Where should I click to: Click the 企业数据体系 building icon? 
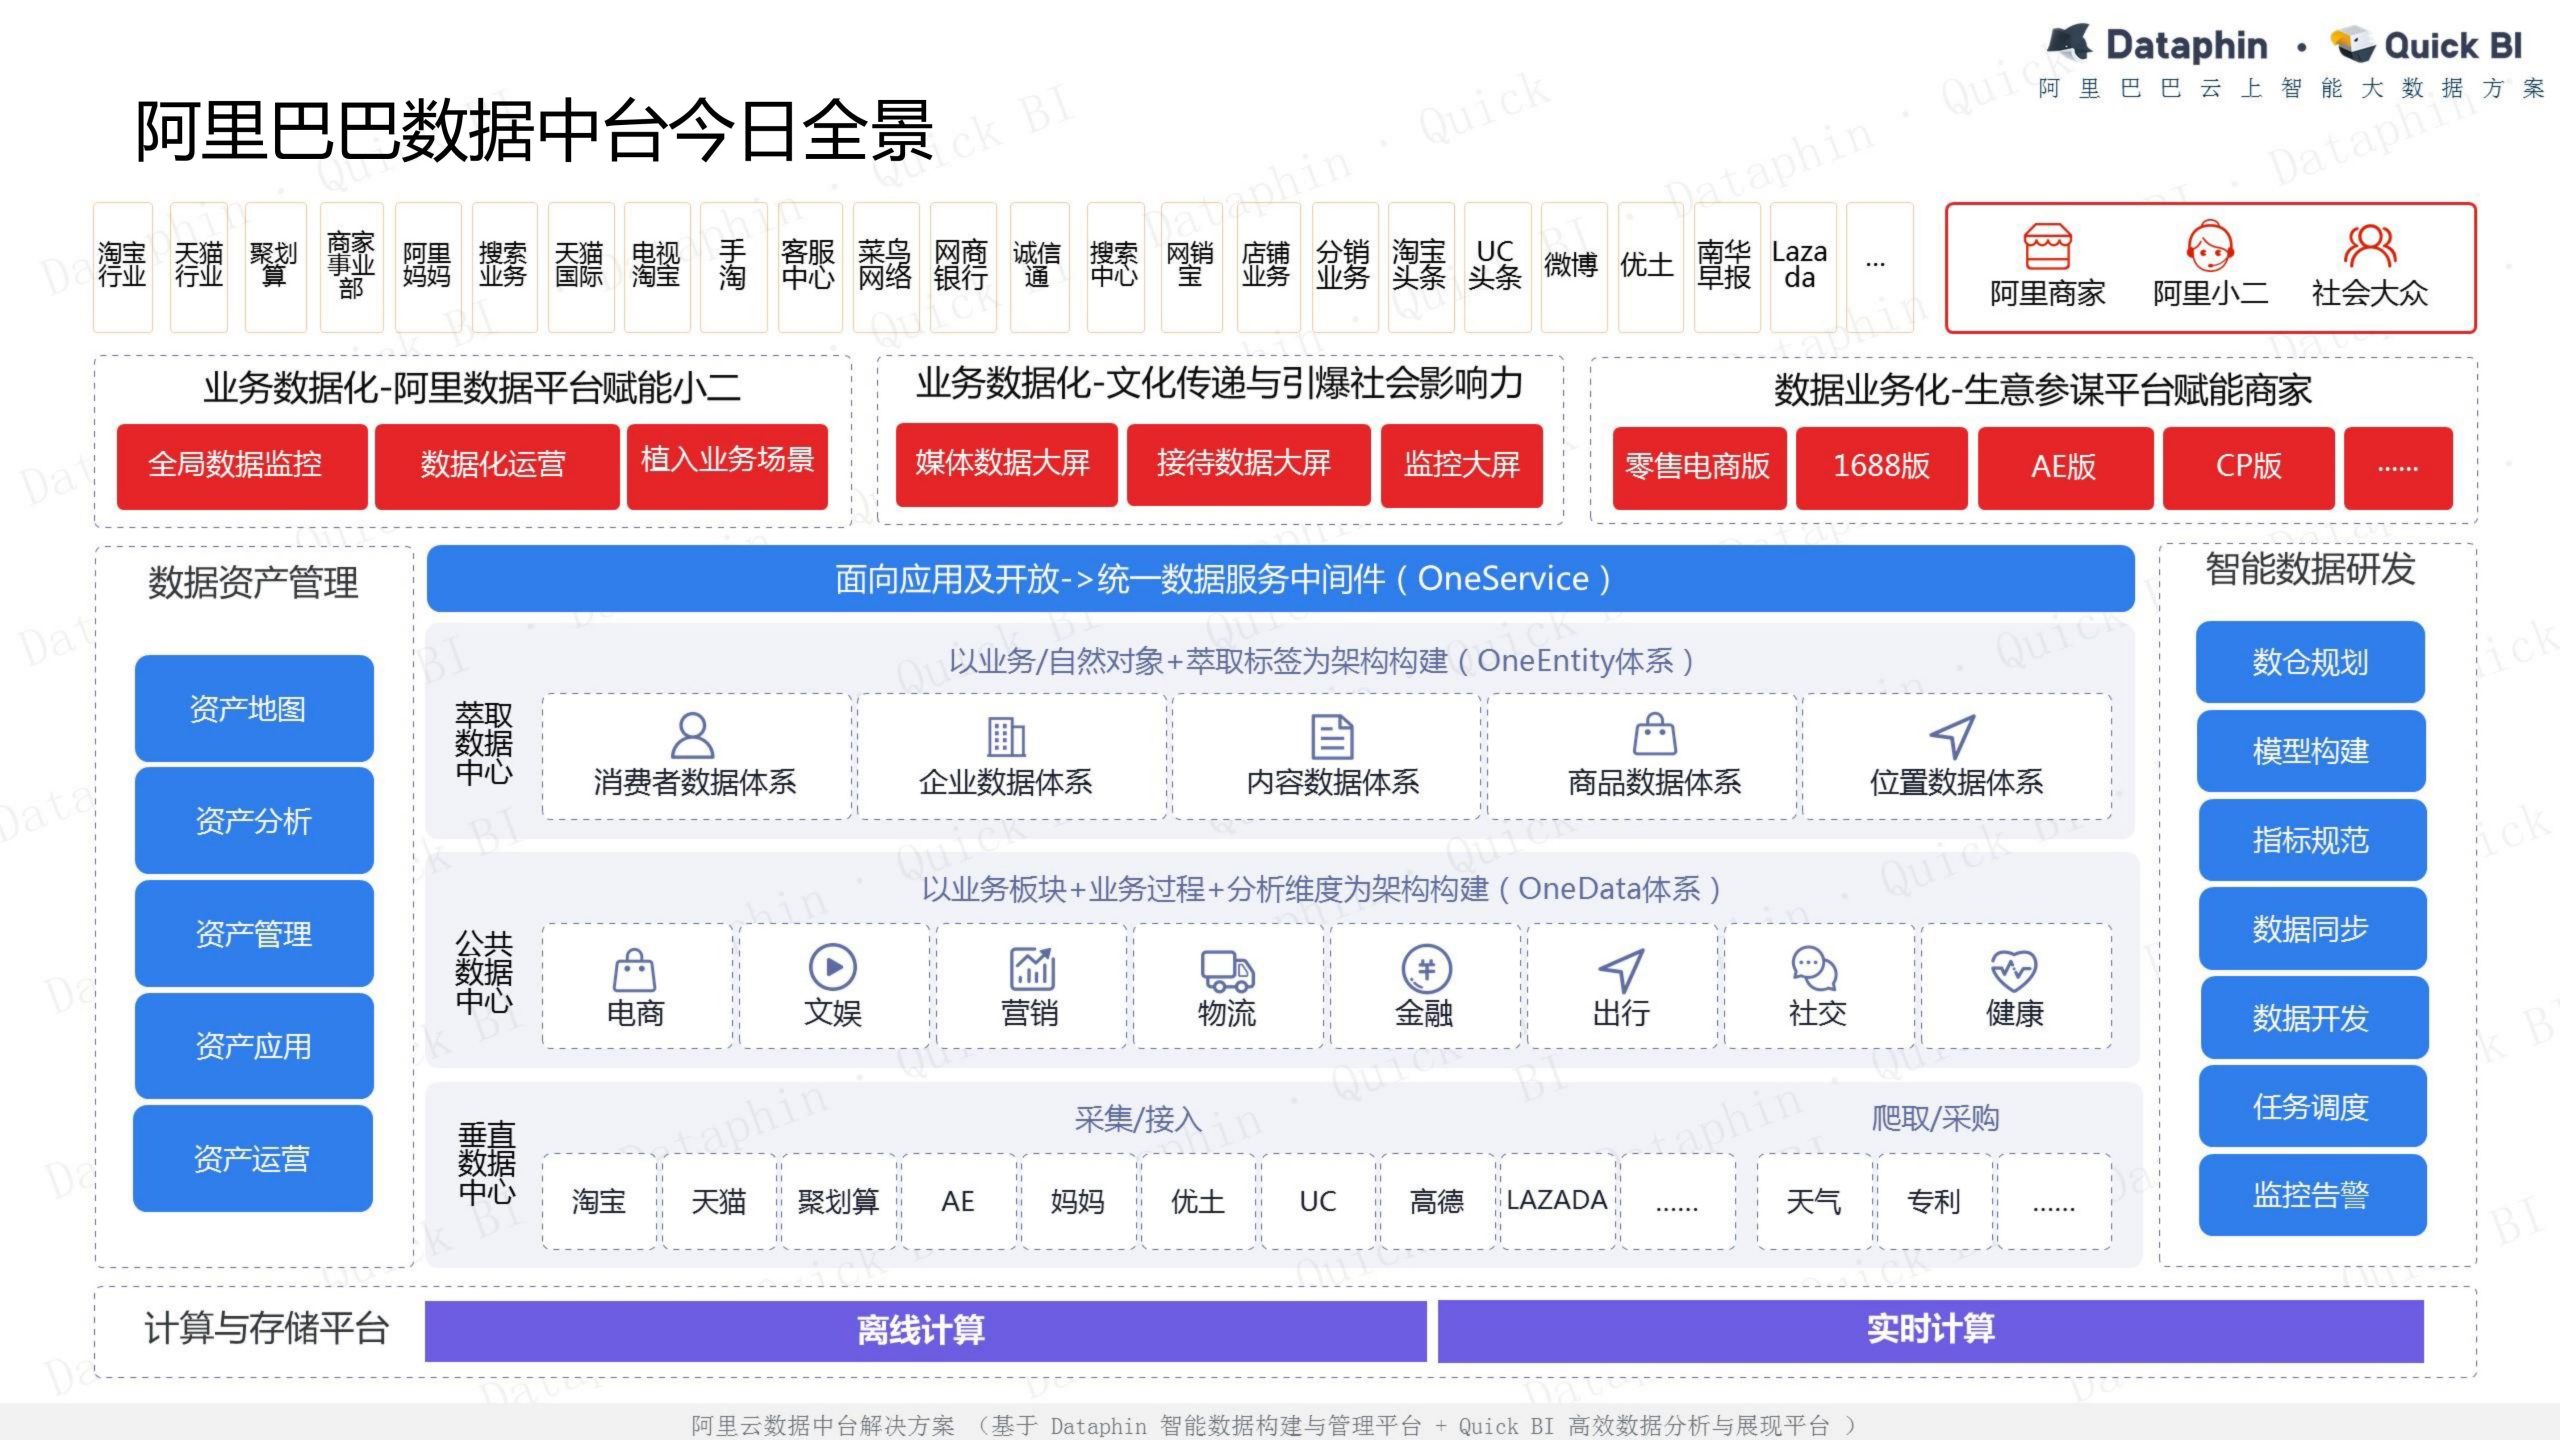(x=1005, y=737)
